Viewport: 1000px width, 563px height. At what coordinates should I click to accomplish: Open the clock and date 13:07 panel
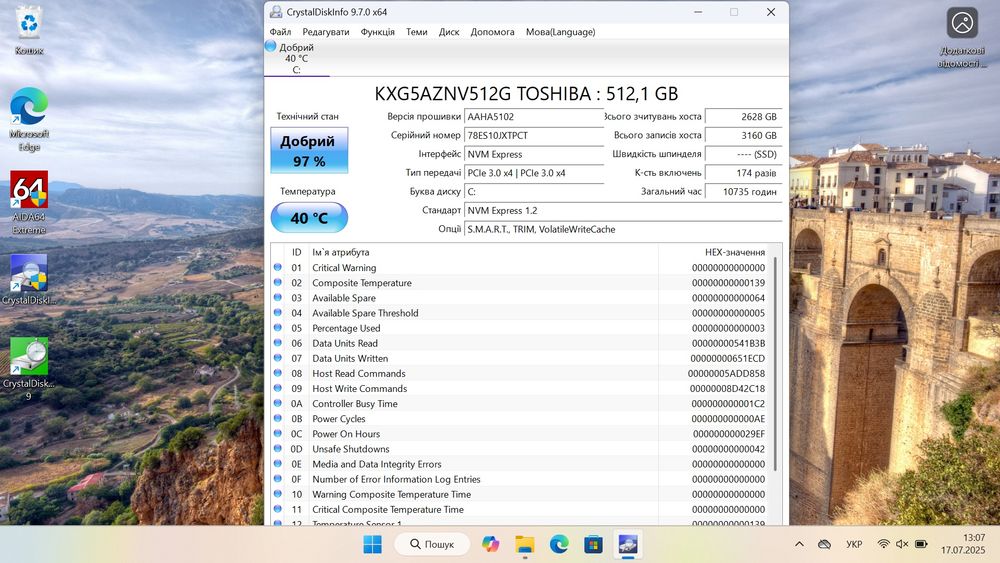point(963,544)
